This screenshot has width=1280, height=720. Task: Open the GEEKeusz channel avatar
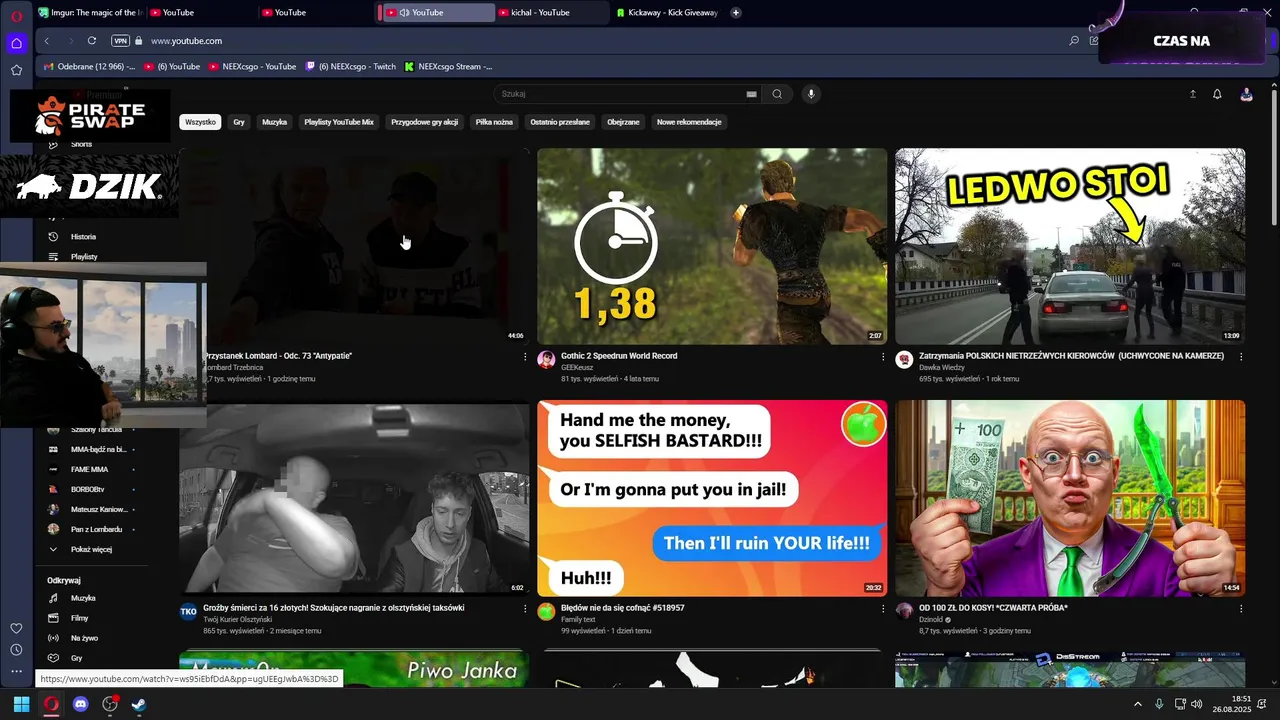[546, 360]
